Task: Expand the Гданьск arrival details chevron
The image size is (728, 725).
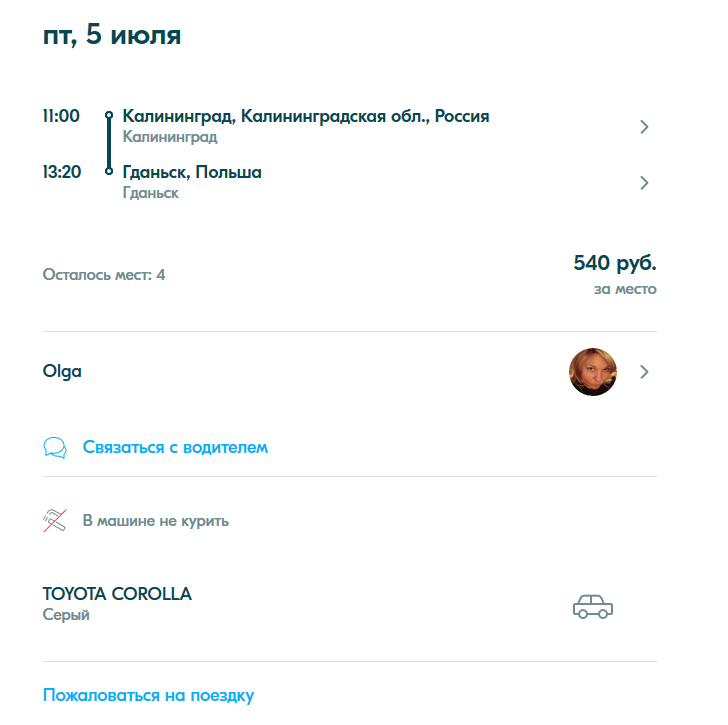Action: (644, 183)
